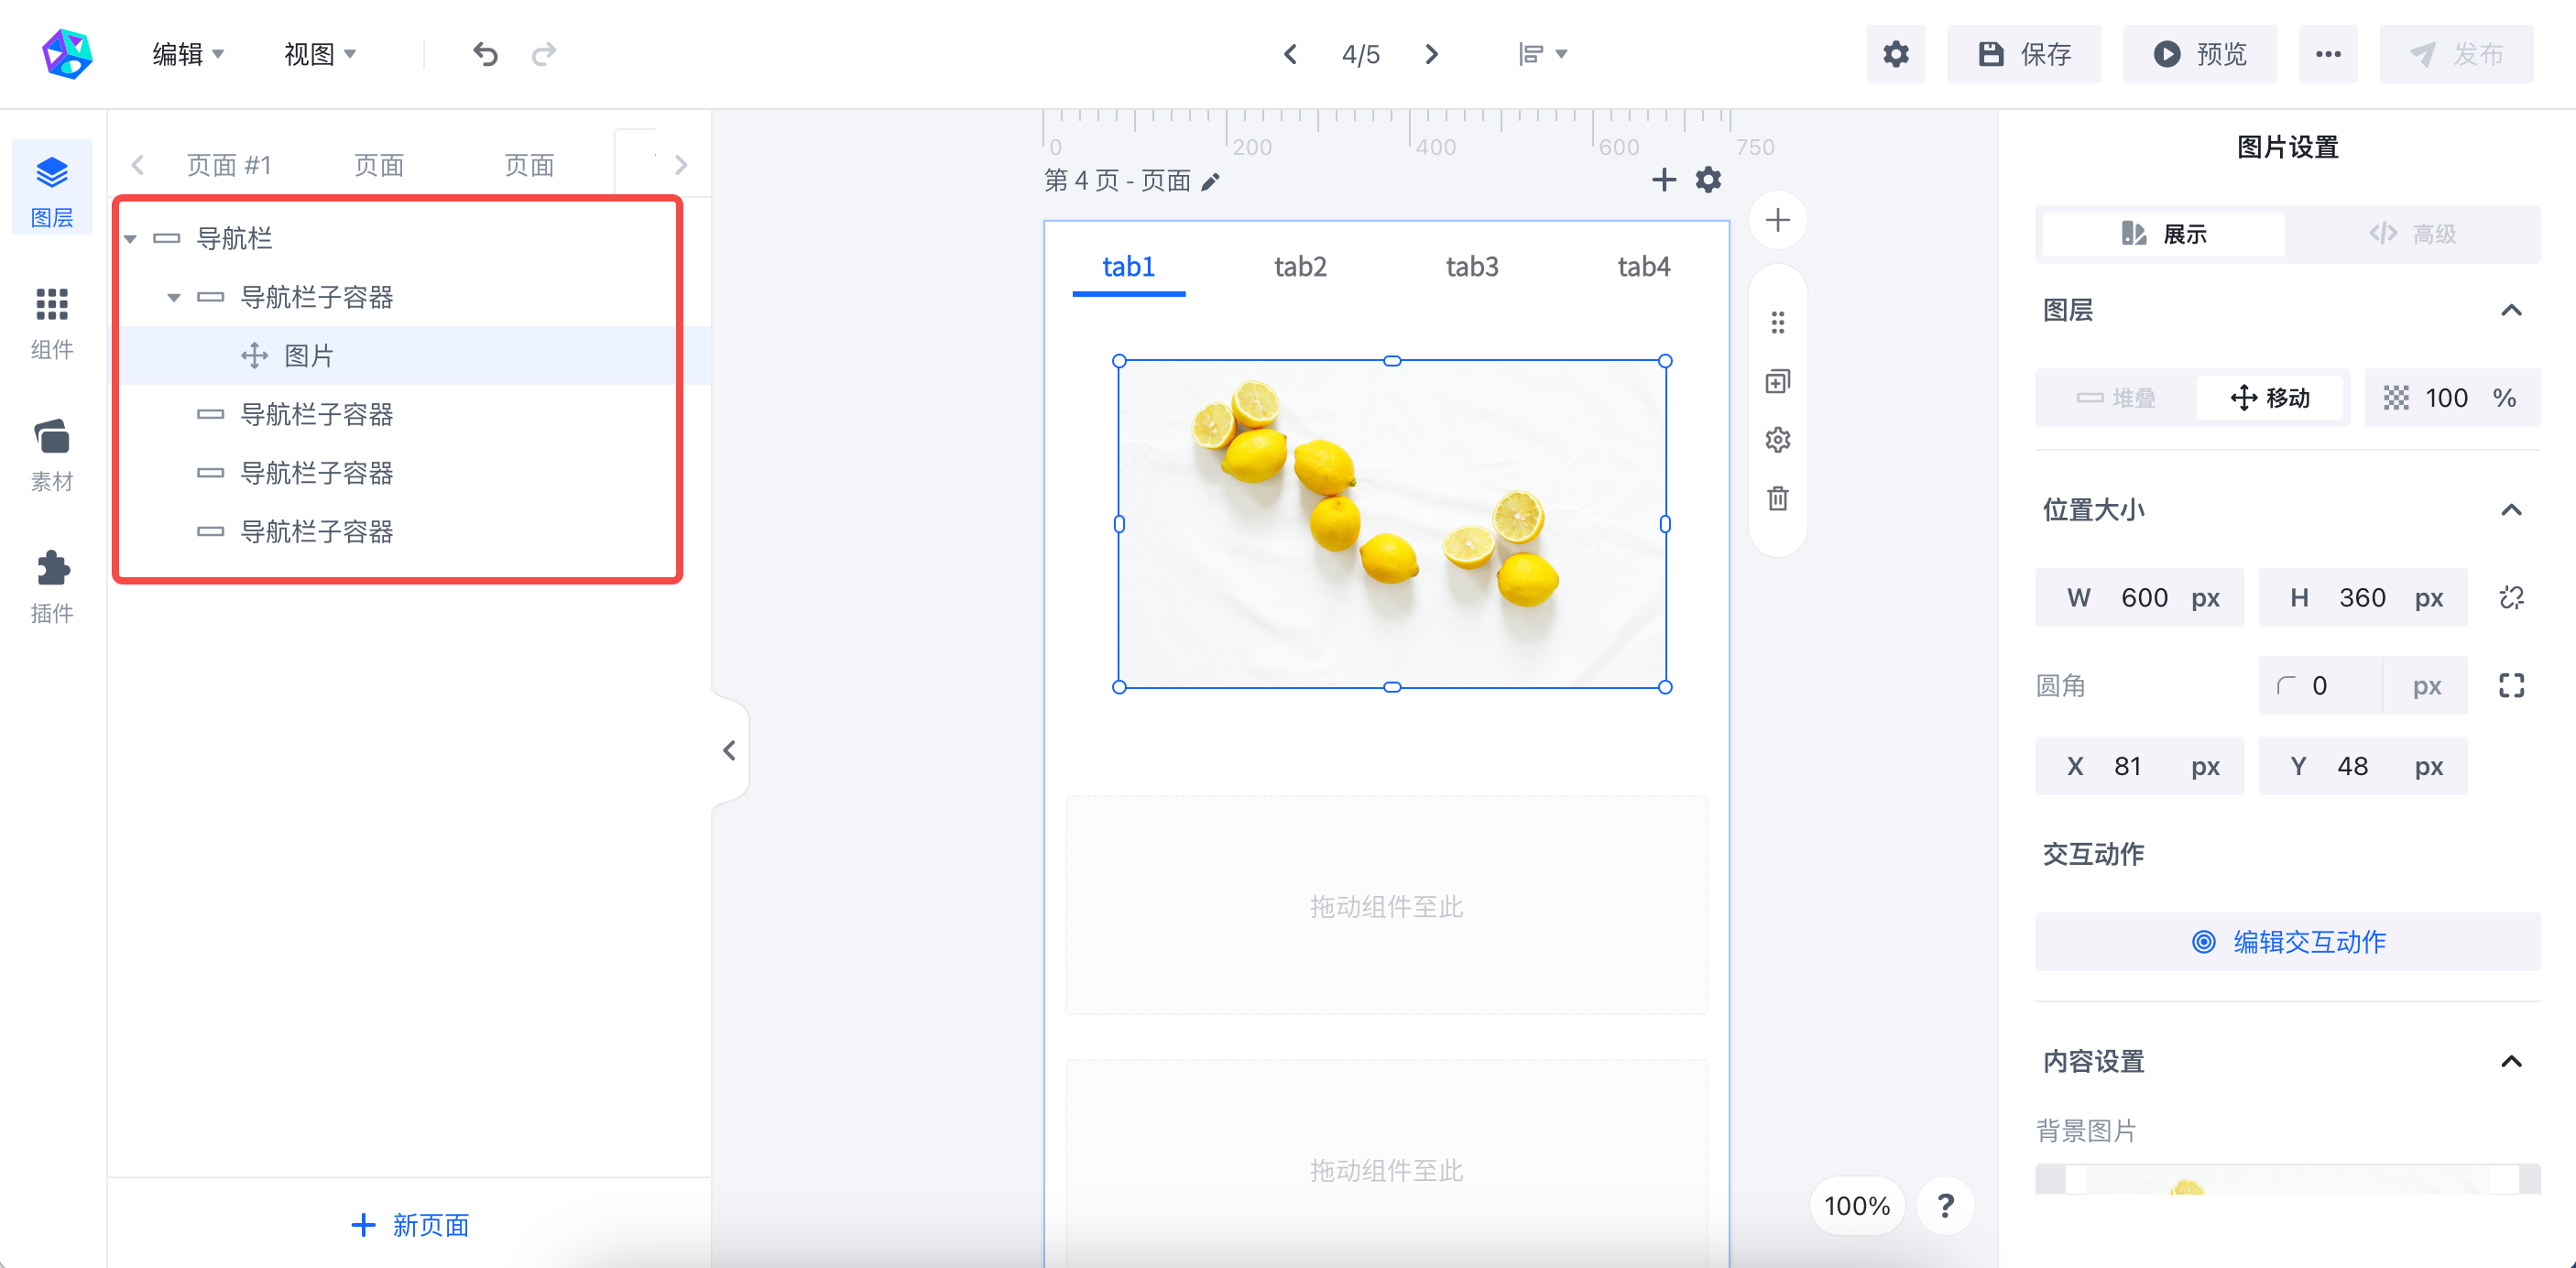Select the 页面 #1 page tab
Screen dimensions: 2576x1268
click(x=229, y=165)
